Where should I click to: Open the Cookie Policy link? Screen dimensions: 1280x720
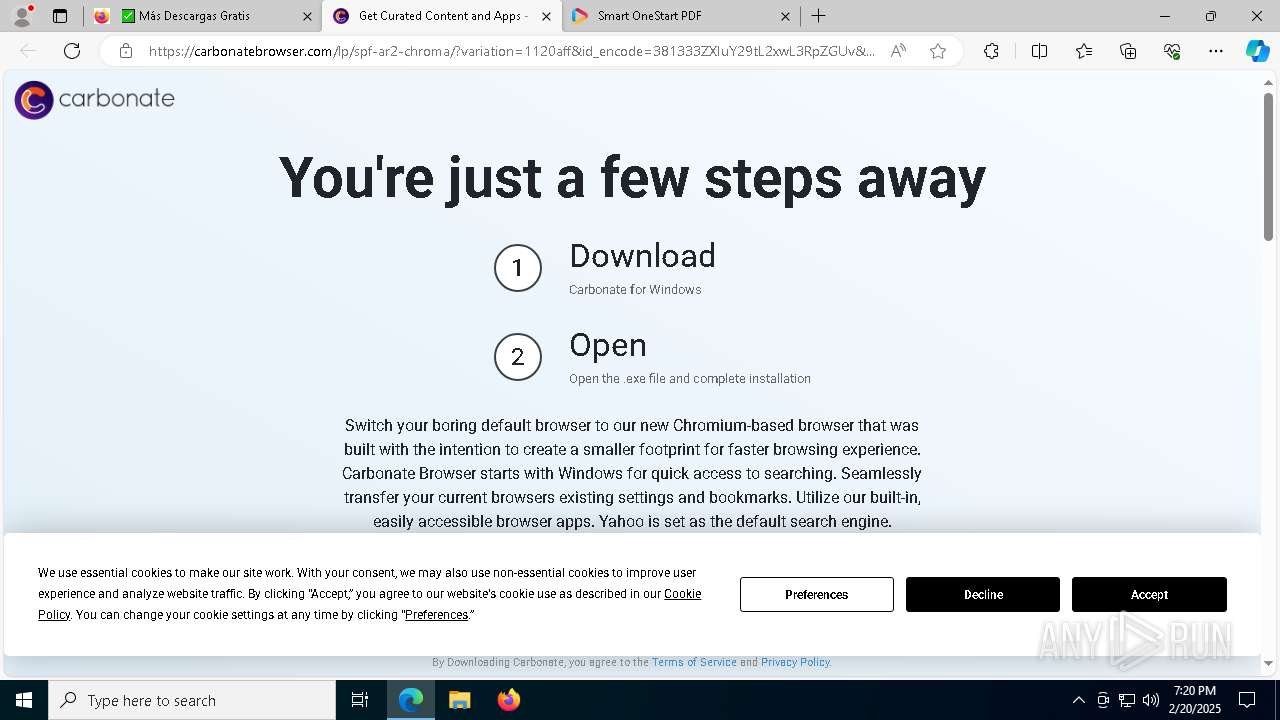682,594
